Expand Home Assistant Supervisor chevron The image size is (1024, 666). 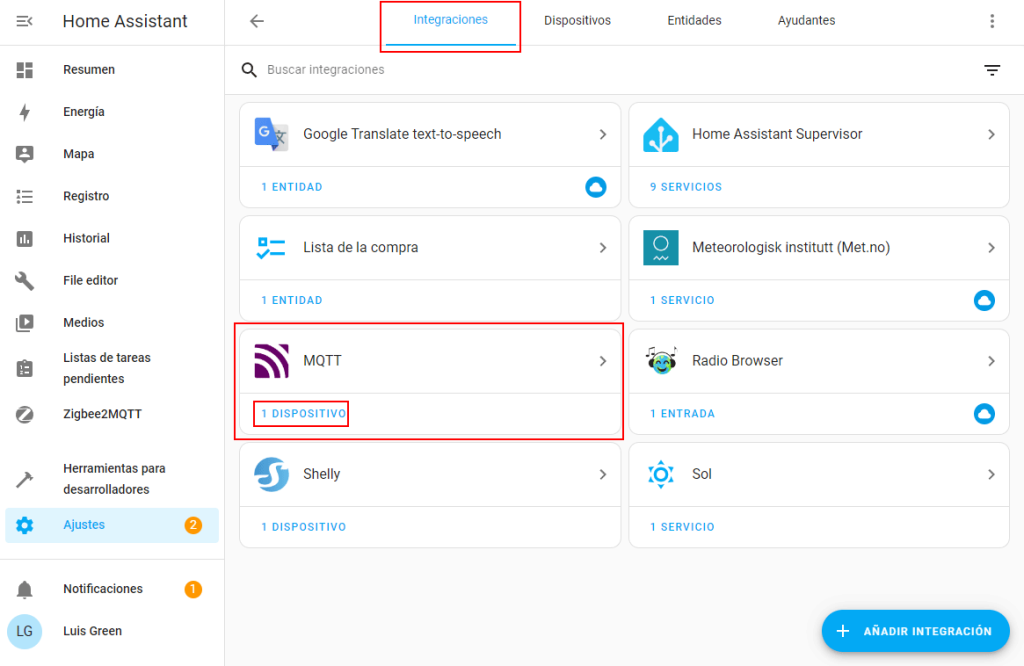tap(992, 134)
